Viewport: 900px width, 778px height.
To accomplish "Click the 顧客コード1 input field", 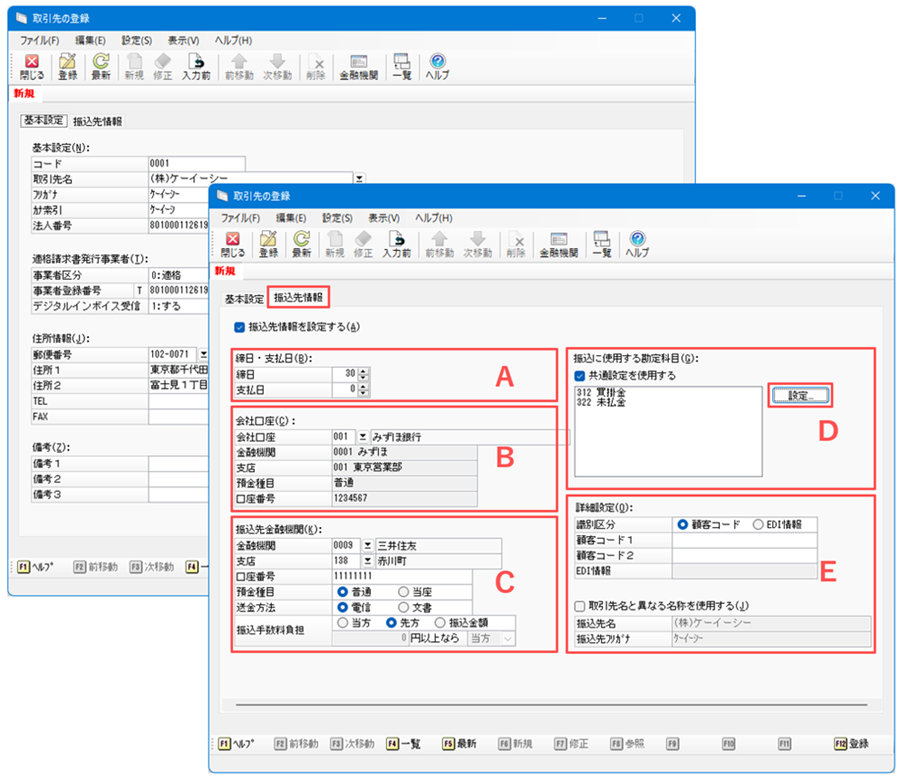I will coord(769,540).
